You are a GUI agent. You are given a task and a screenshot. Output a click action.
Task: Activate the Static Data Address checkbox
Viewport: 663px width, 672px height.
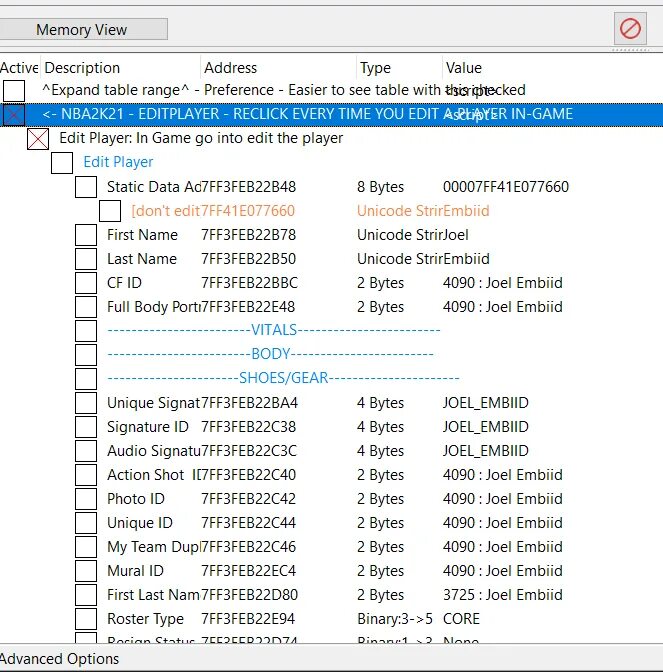pos(86,187)
